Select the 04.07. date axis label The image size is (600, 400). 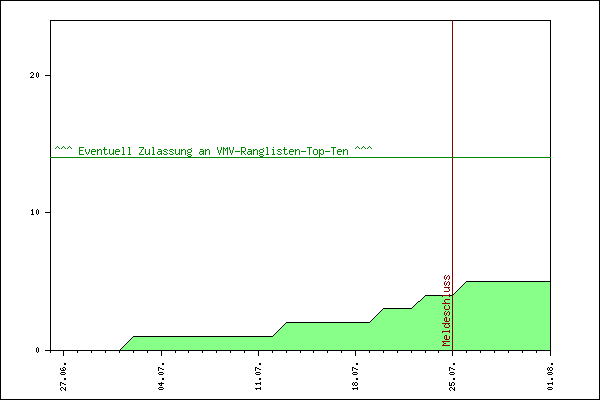pyautogui.click(x=161, y=376)
